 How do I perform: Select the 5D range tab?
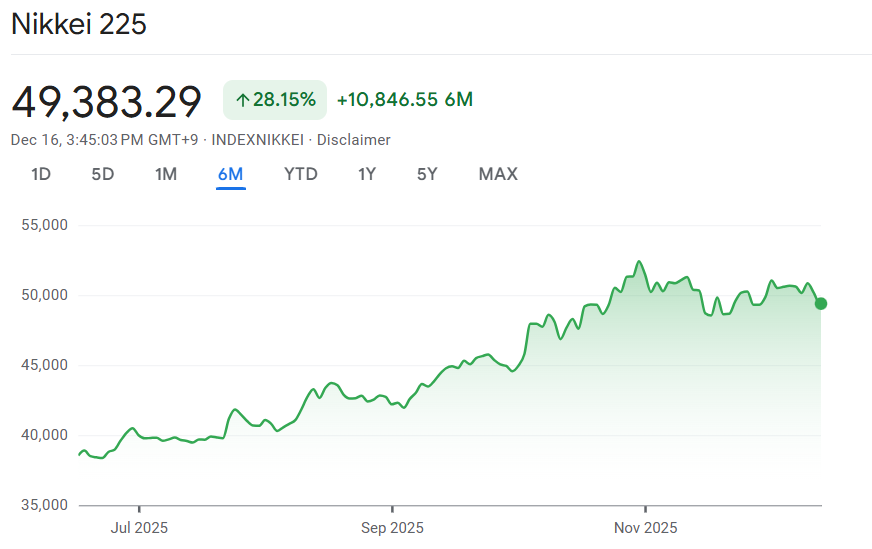[103, 174]
